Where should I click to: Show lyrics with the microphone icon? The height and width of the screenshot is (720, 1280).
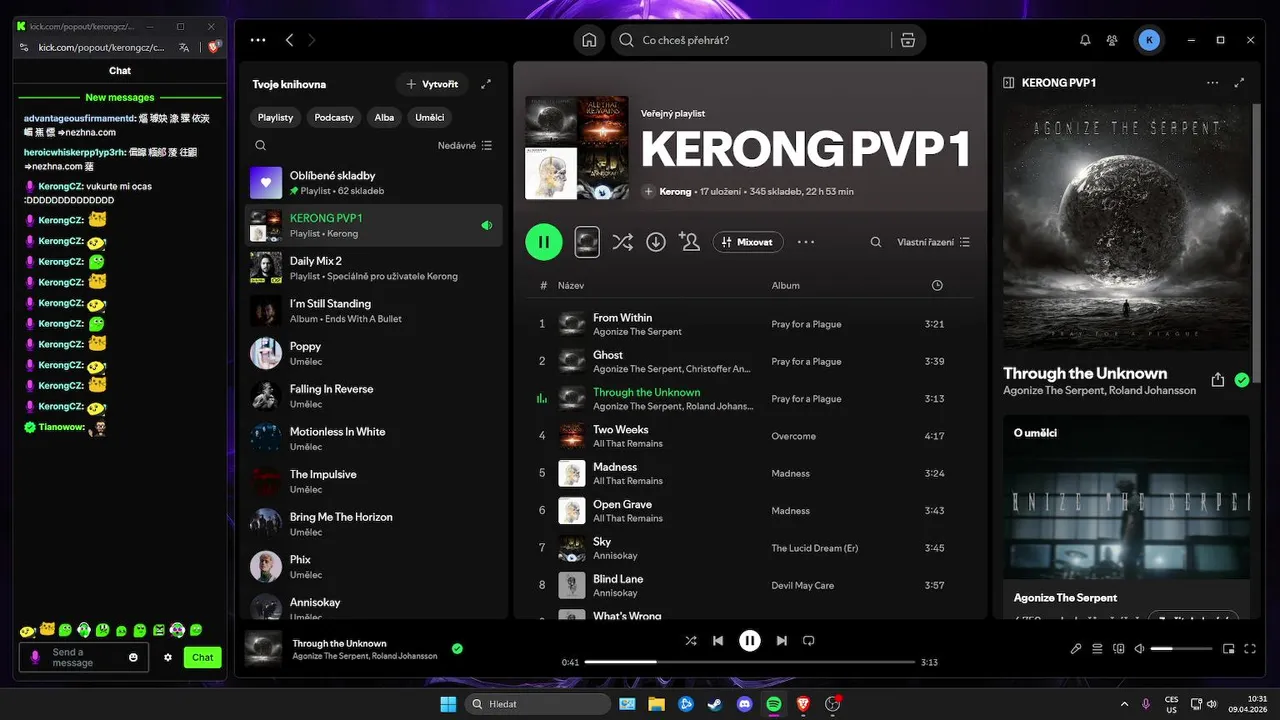1076,649
